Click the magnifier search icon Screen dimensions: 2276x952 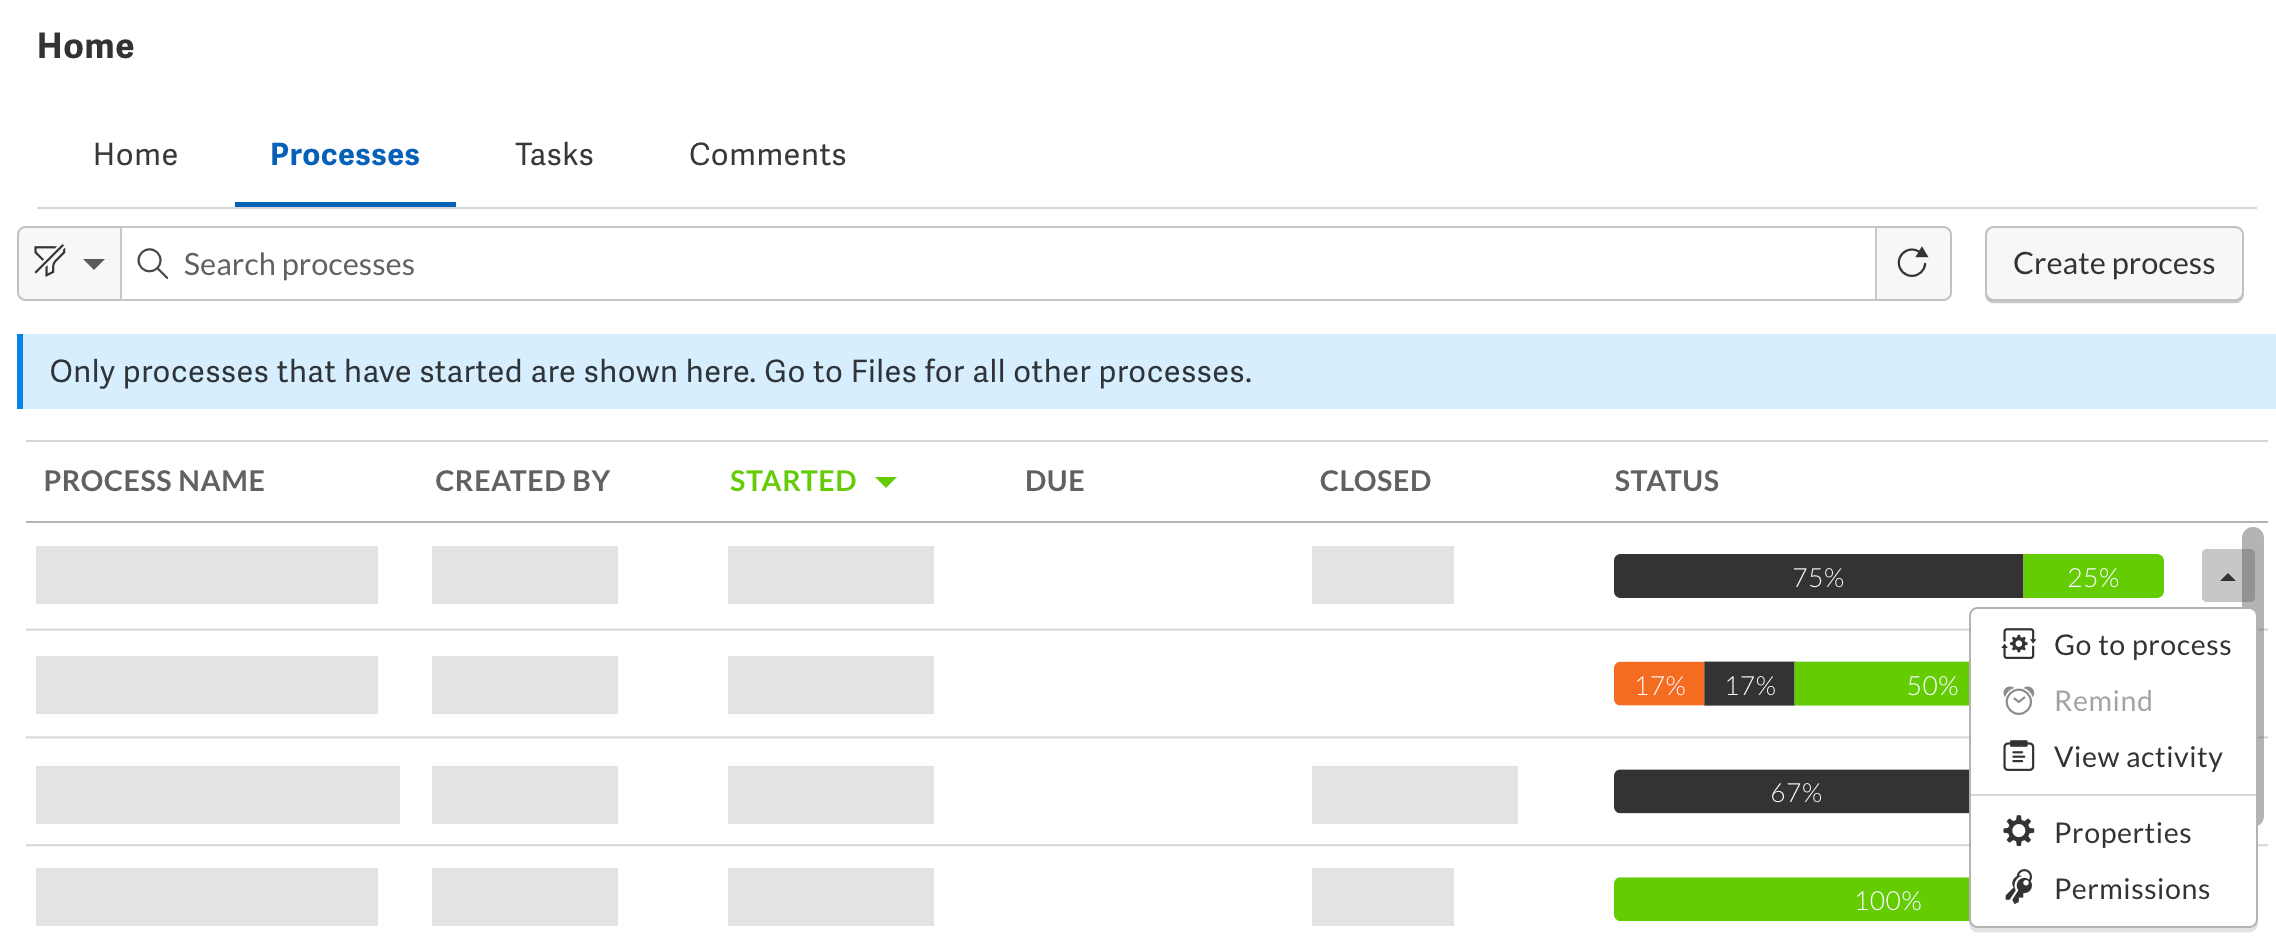pyautogui.click(x=152, y=263)
